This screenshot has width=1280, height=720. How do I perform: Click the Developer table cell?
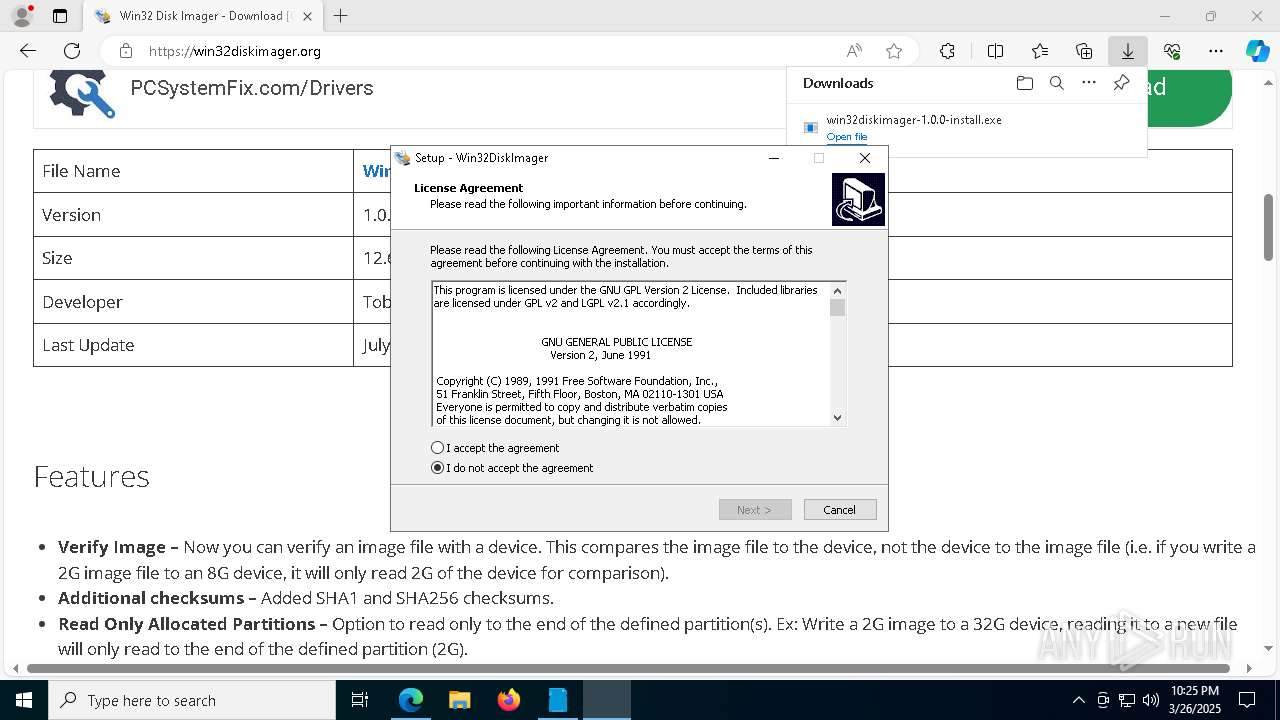pos(193,302)
